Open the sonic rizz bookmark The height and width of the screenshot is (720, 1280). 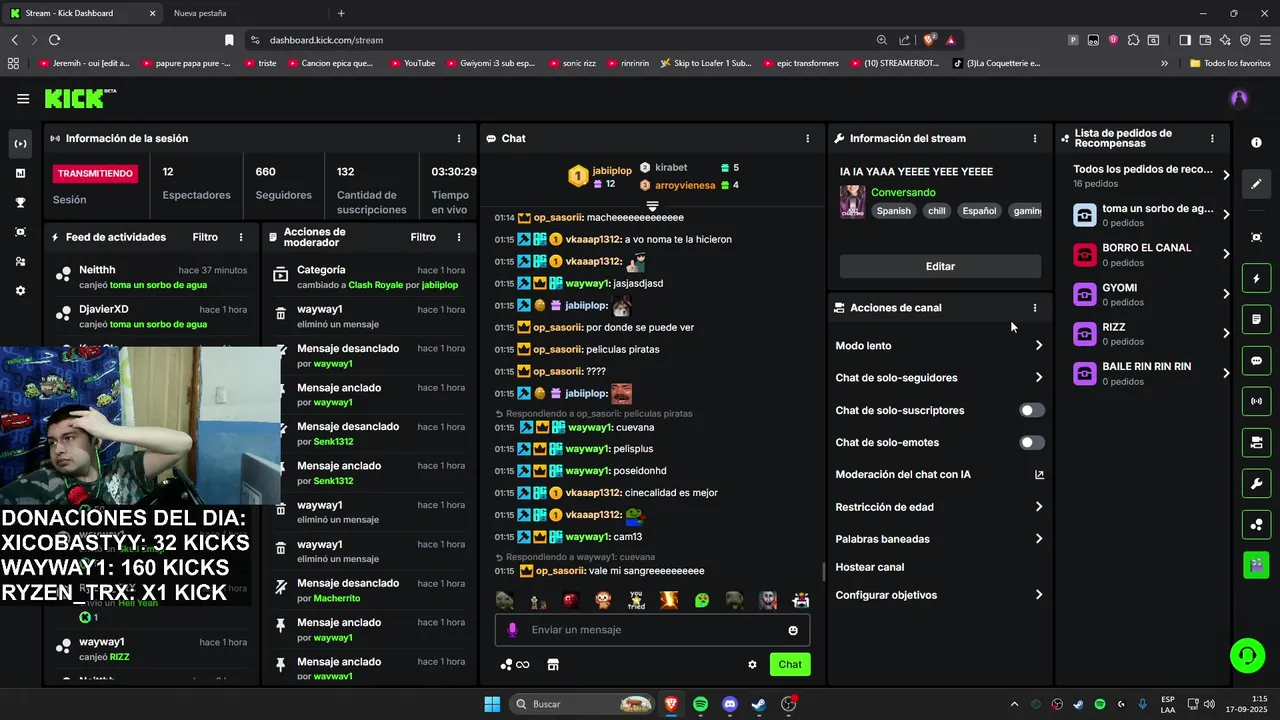click(571, 63)
